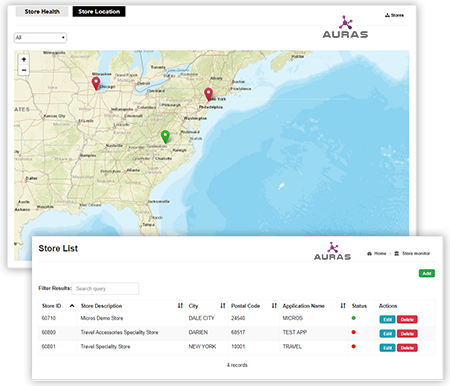Click the TEST APP application name

[x=295, y=333]
